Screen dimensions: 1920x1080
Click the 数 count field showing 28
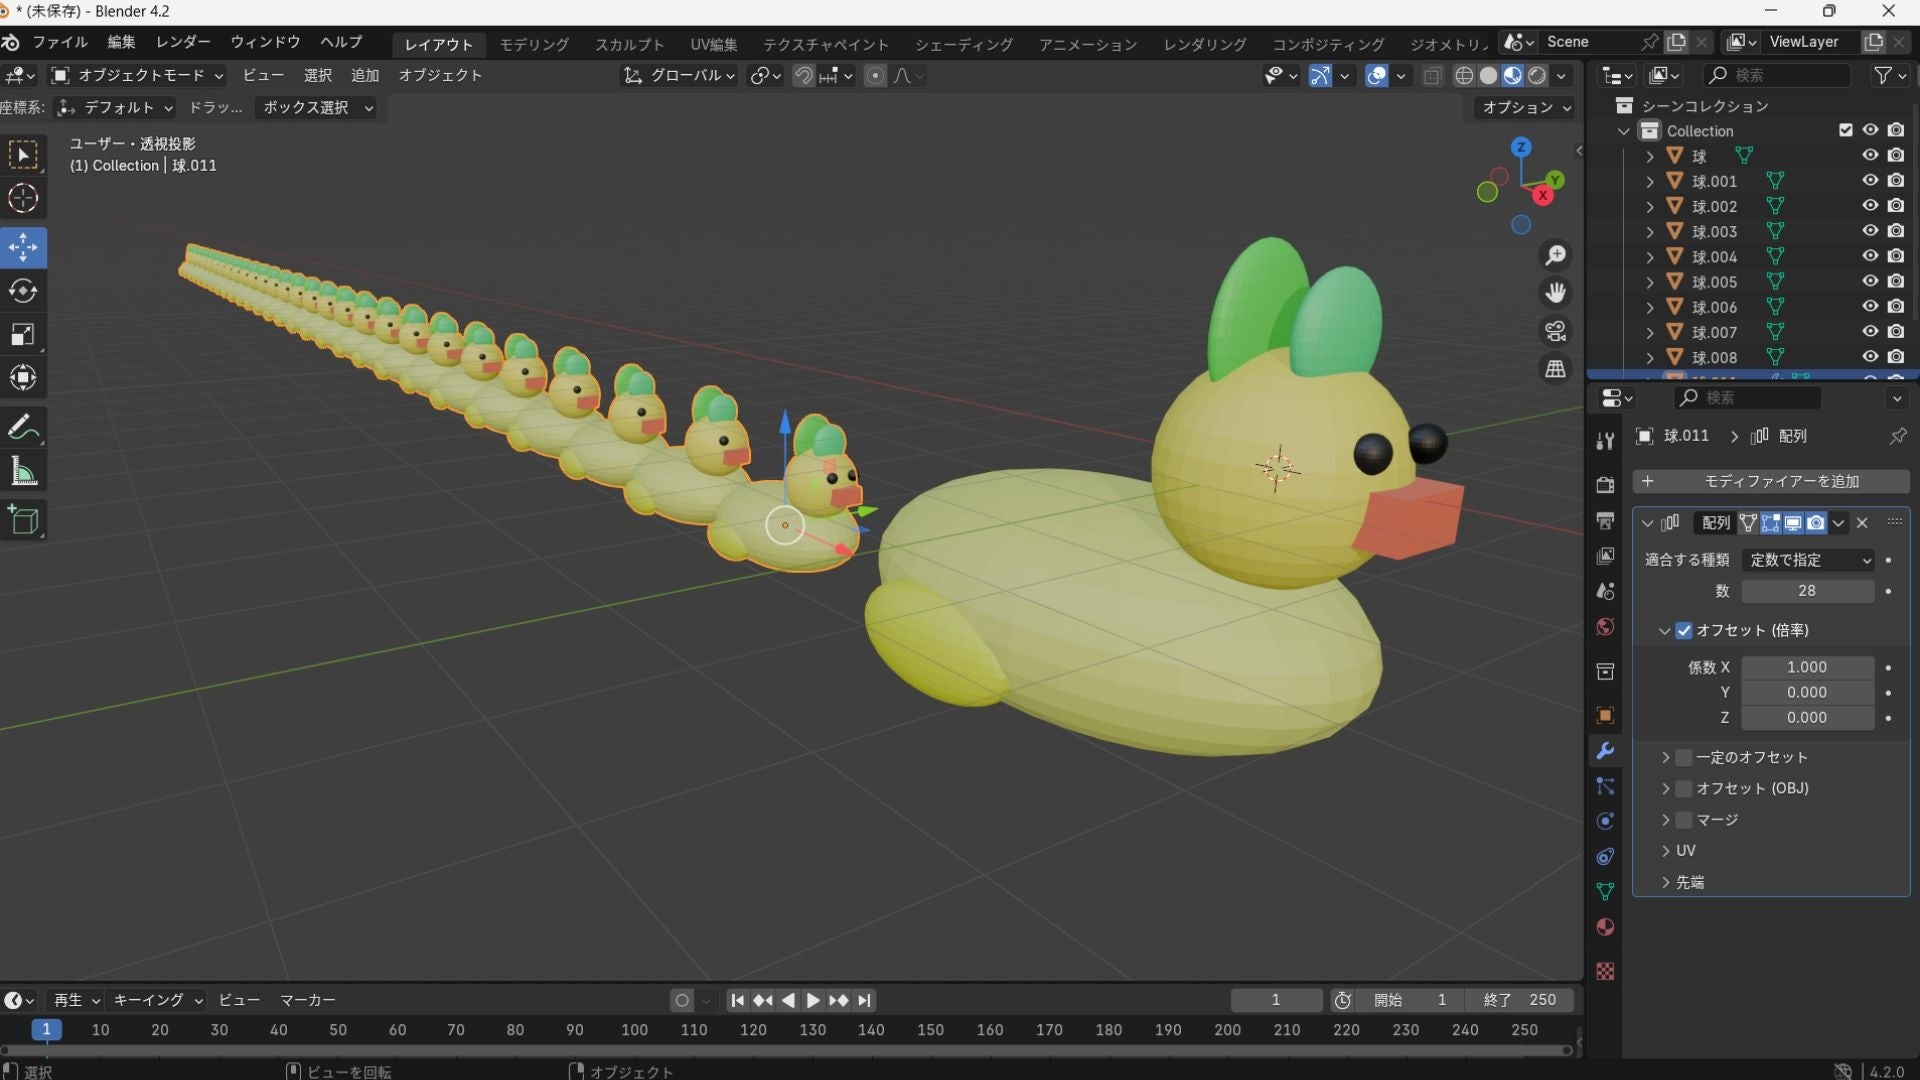point(1807,591)
